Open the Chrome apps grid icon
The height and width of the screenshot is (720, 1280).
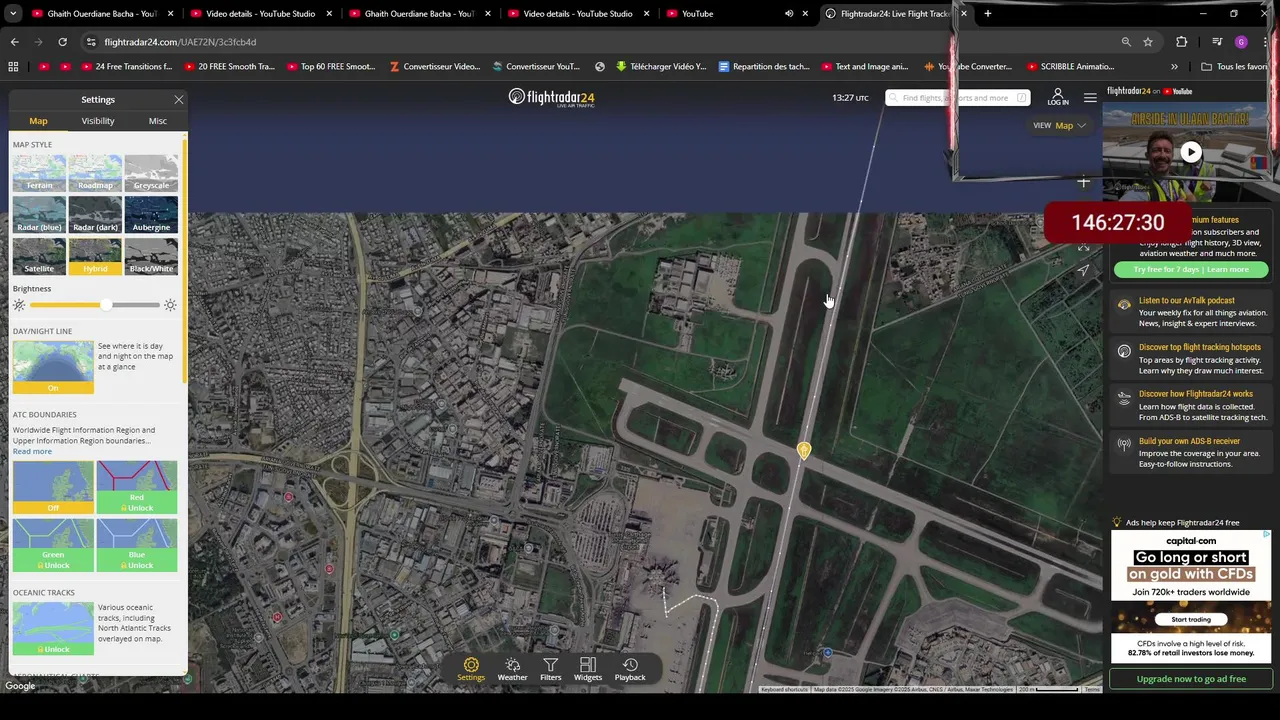(13, 66)
